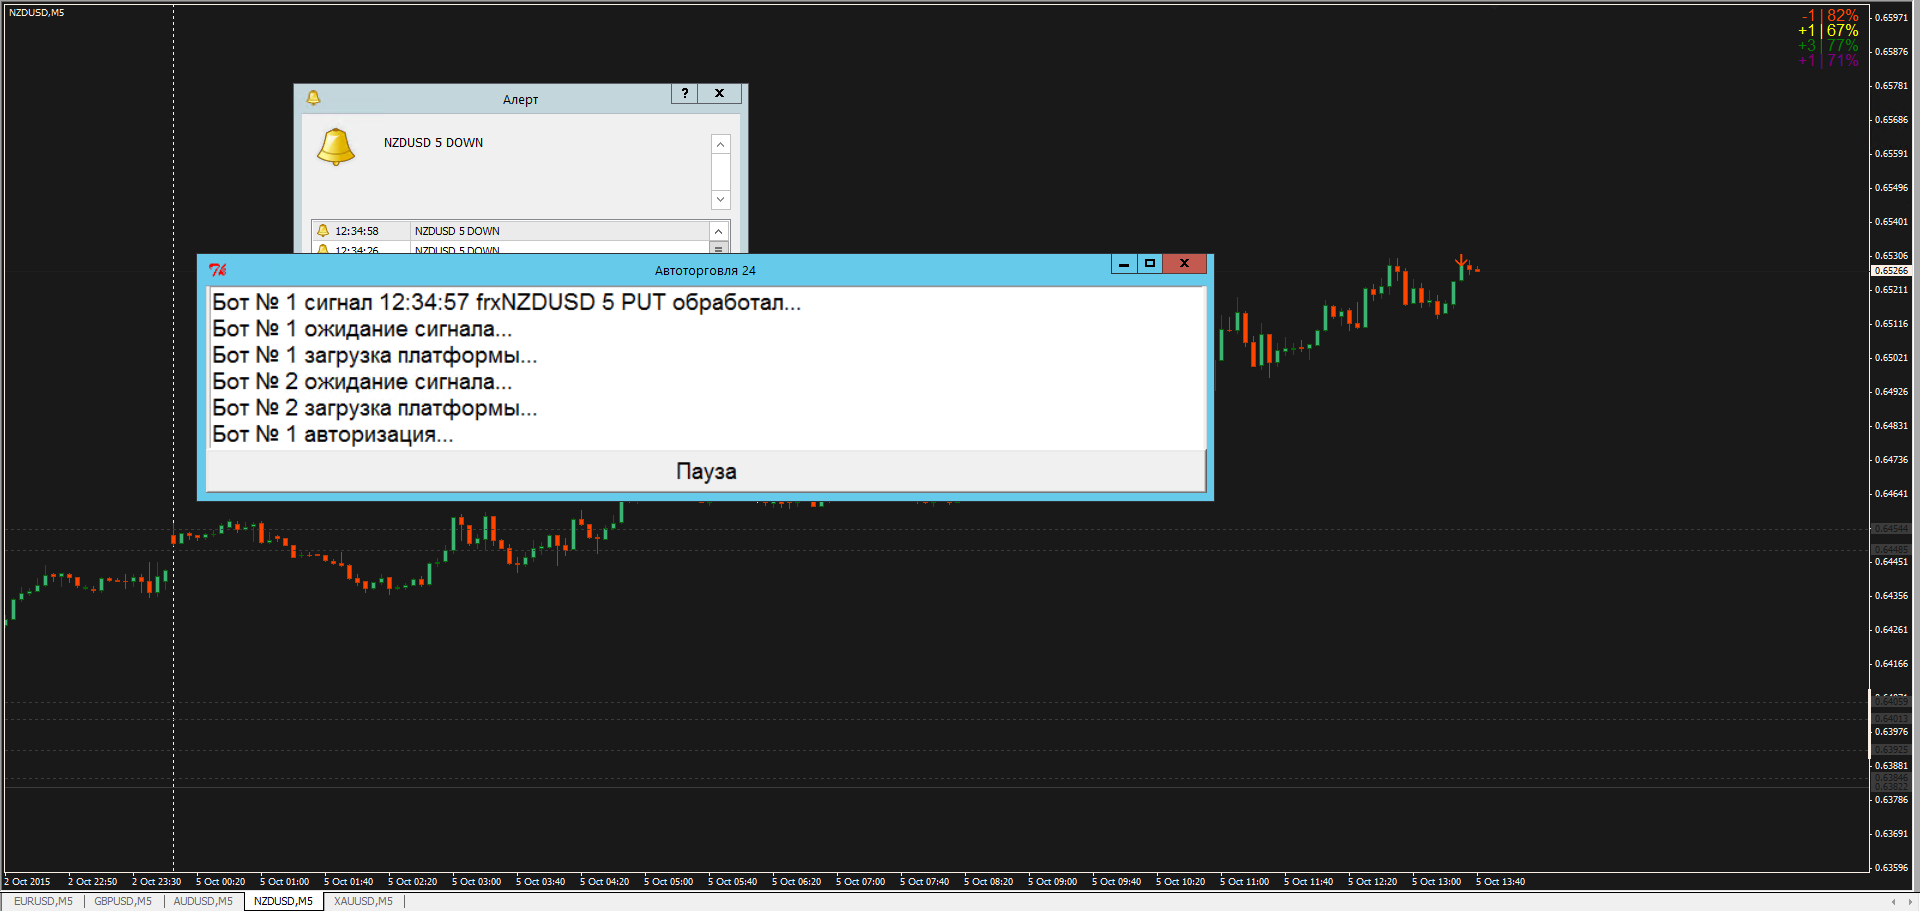Click the alert message scroll-down arrow
This screenshot has height=911, width=1920.
[721, 200]
